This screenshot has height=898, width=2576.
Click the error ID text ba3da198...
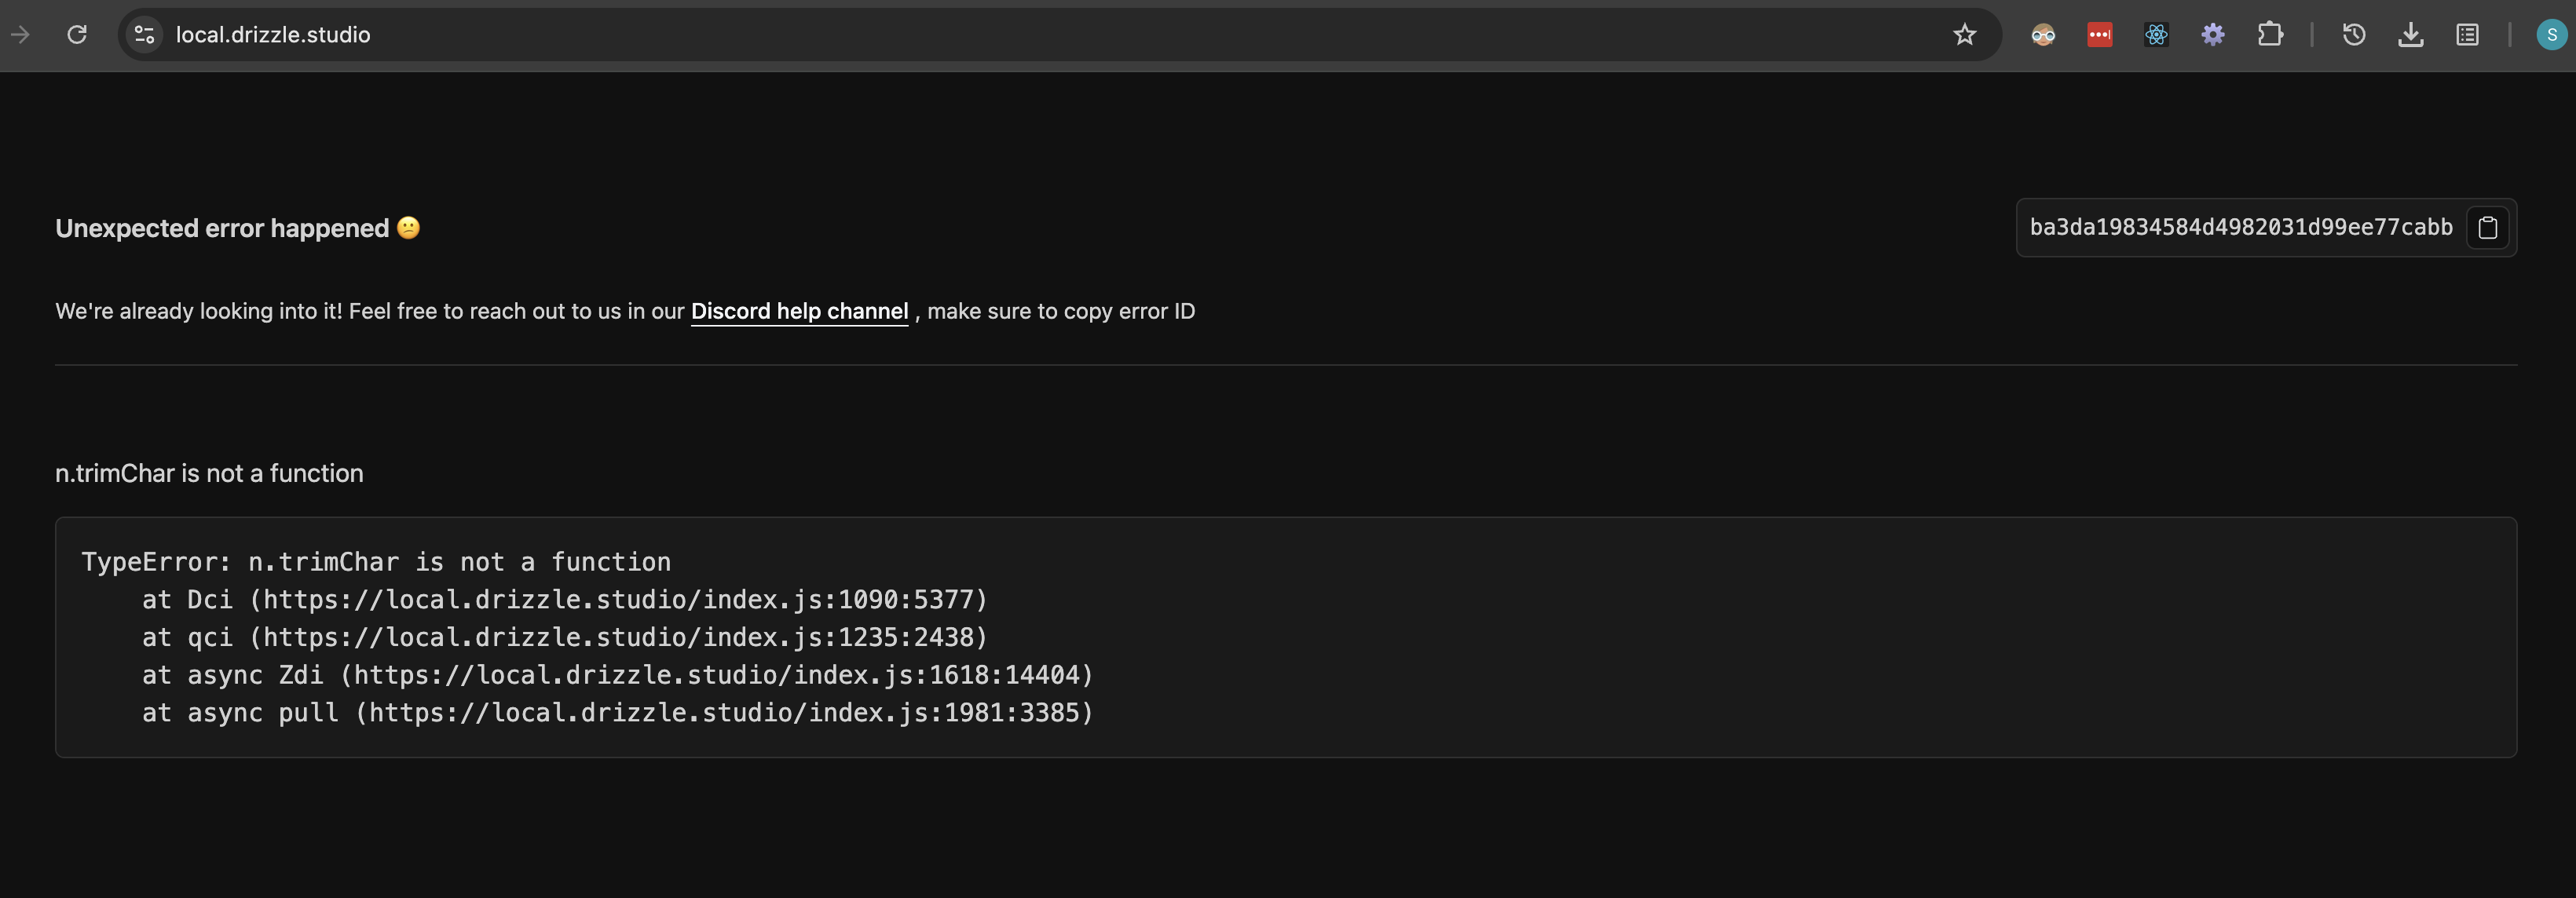point(2240,228)
